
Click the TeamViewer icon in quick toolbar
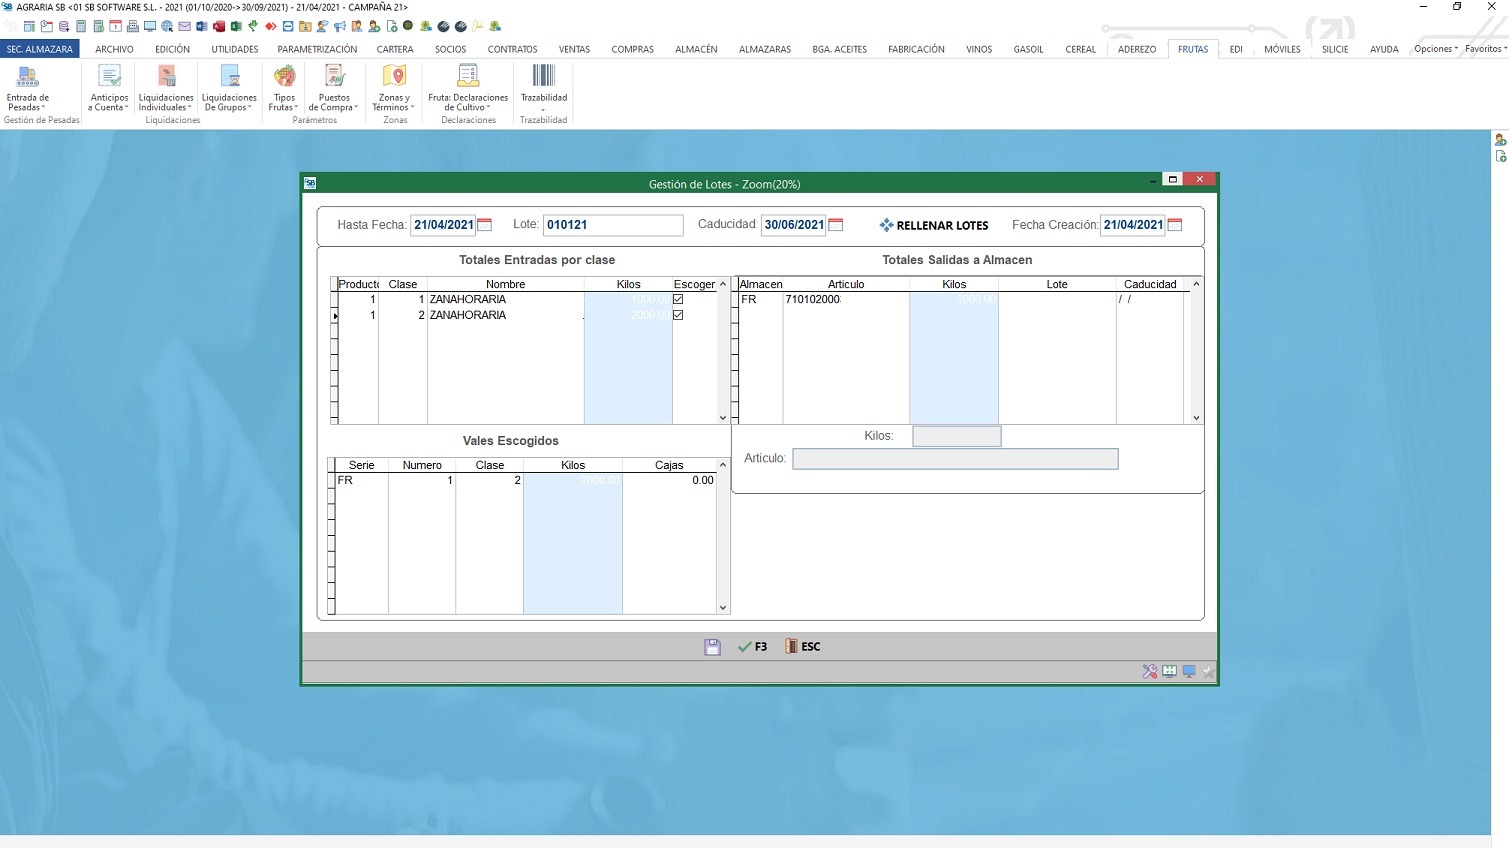pyautogui.click(x=288, y=26)
